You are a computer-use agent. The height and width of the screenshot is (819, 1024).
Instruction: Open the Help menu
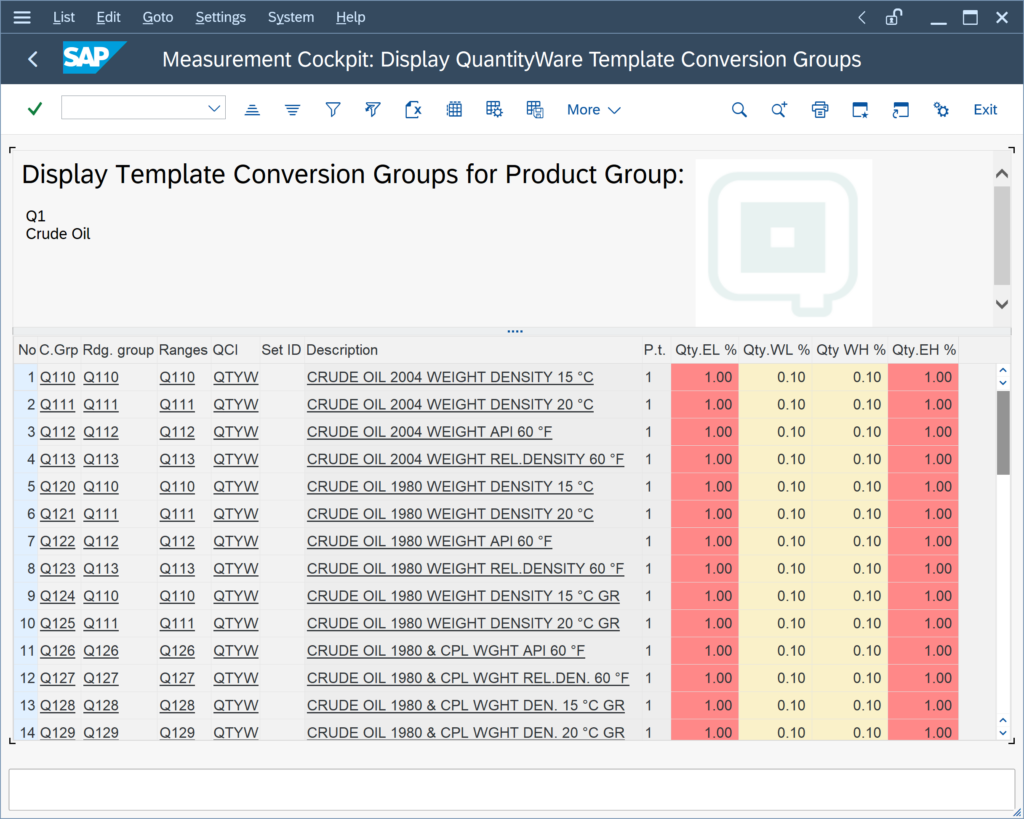[x=351, y=17]
